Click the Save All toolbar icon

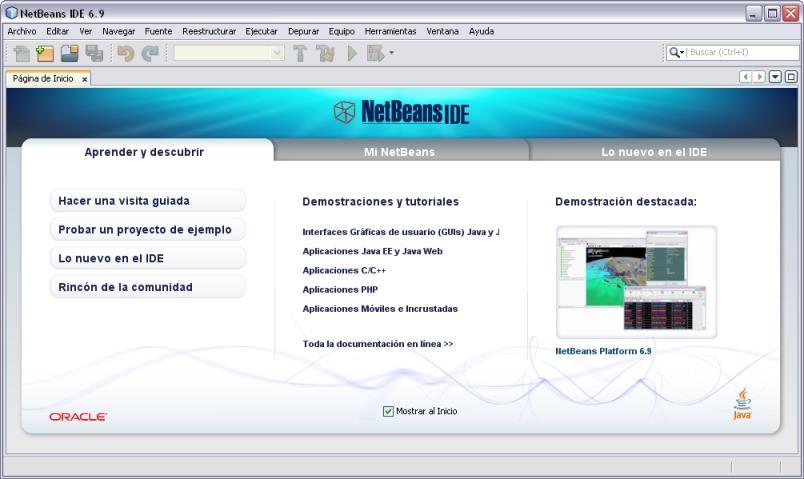tap(94, 53)
